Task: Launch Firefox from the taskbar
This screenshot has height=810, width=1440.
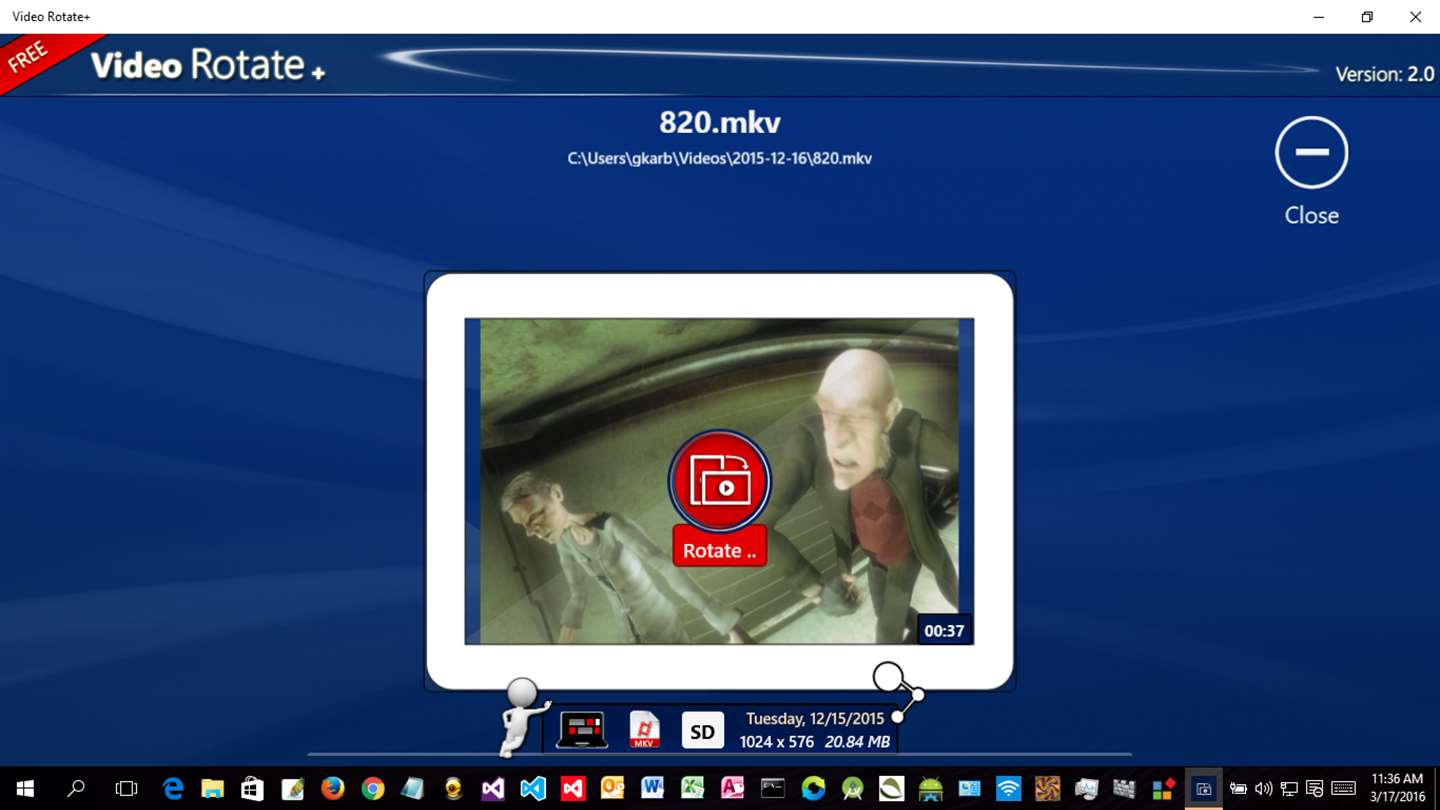Action: click(332, 789)
